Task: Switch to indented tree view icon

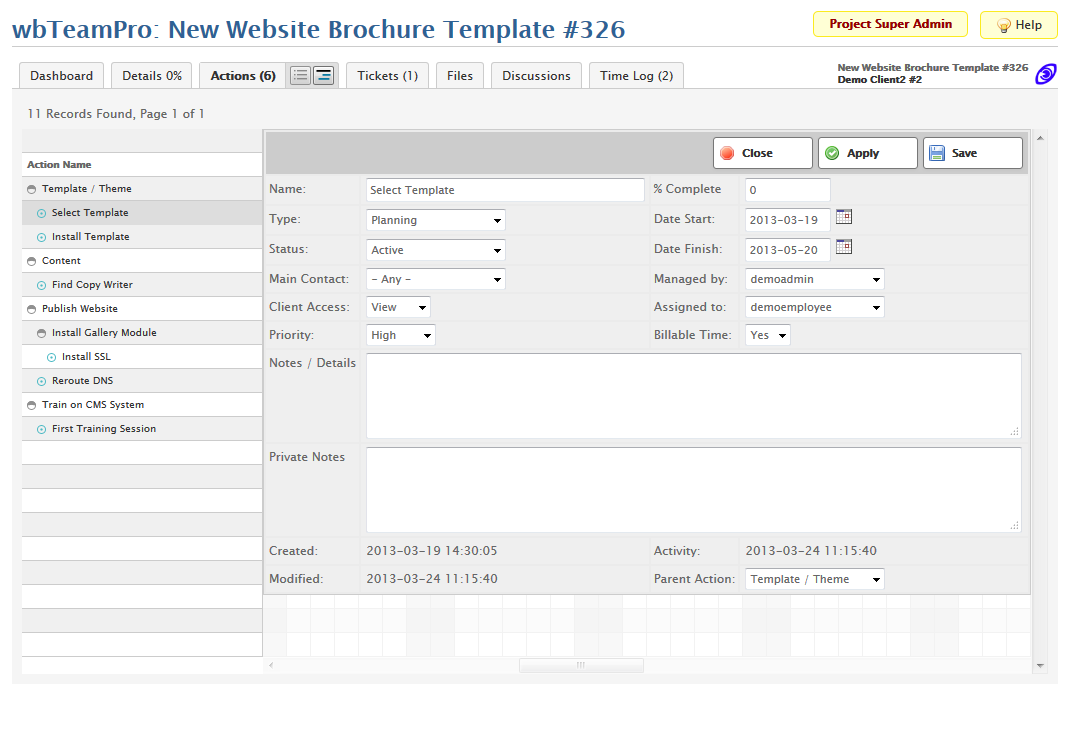Action: (323, 76)
